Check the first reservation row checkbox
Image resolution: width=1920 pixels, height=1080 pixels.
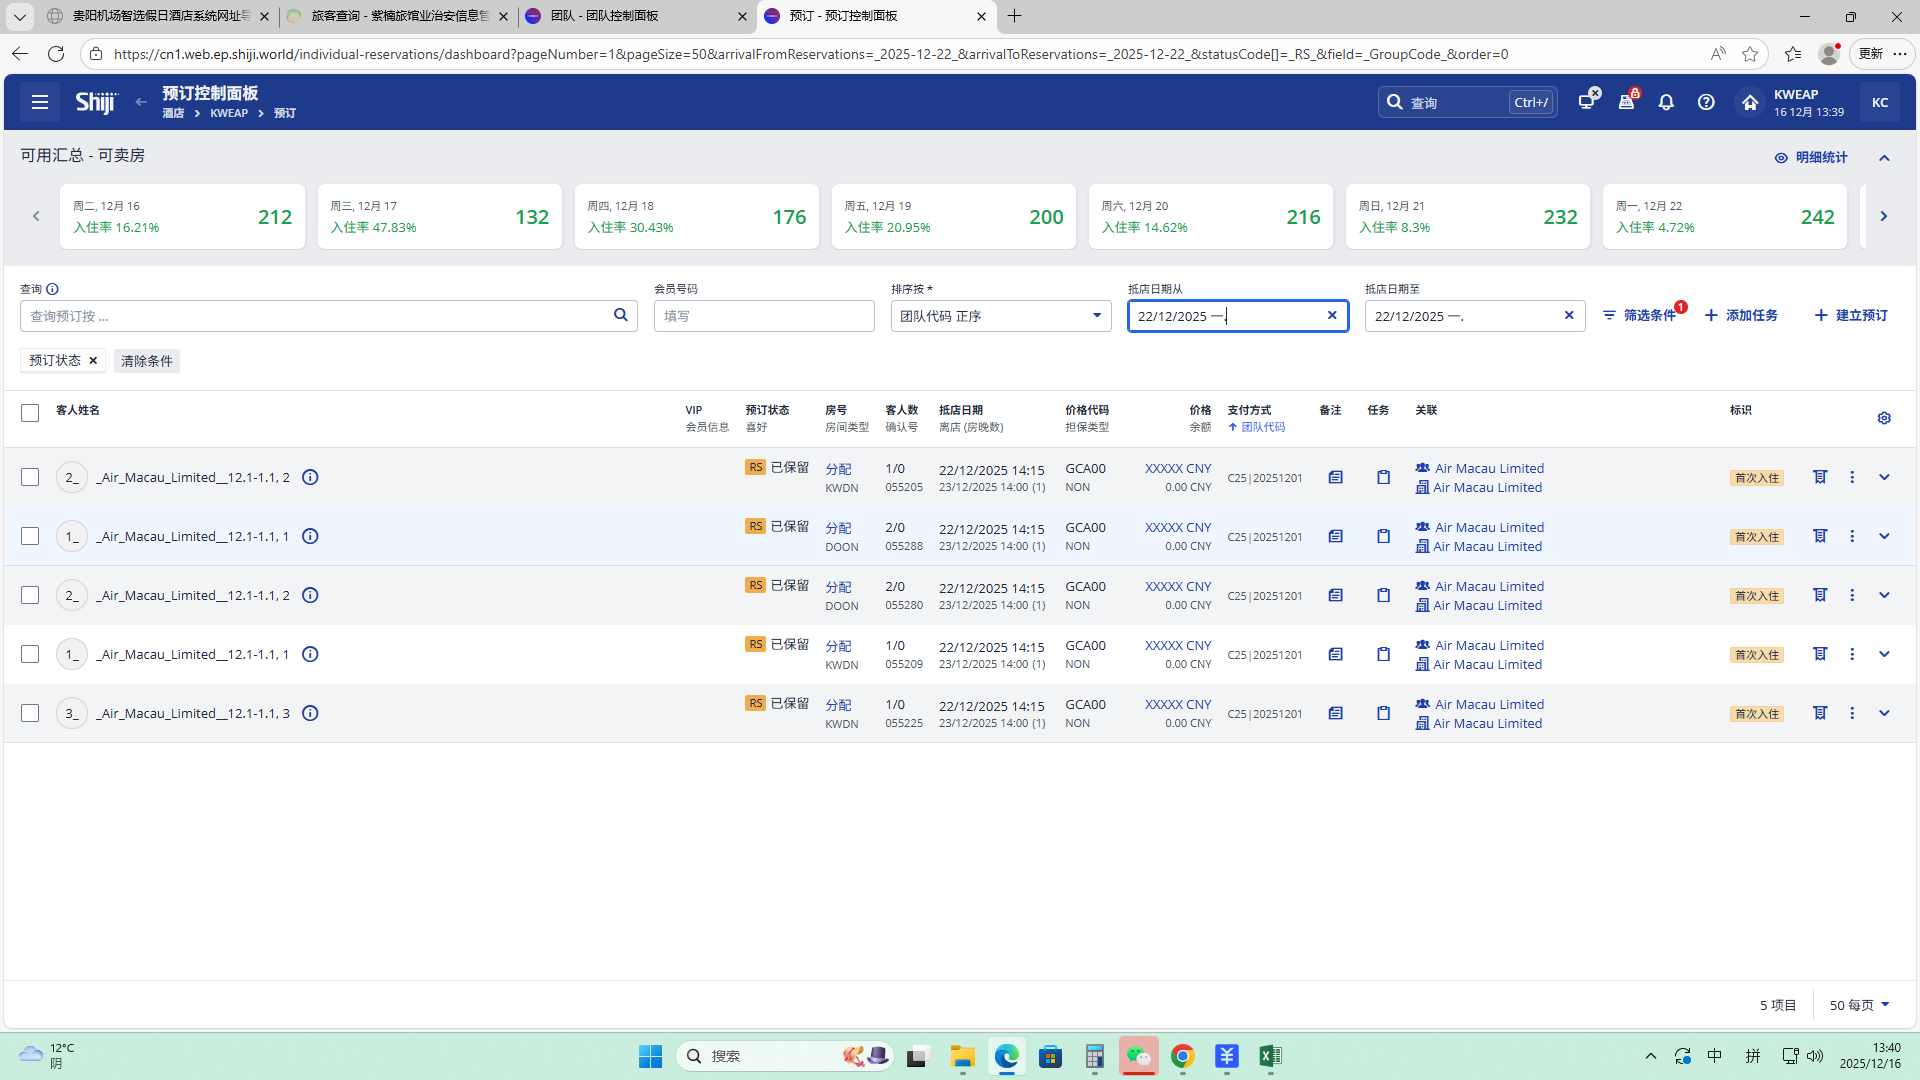tap(30, 478)
